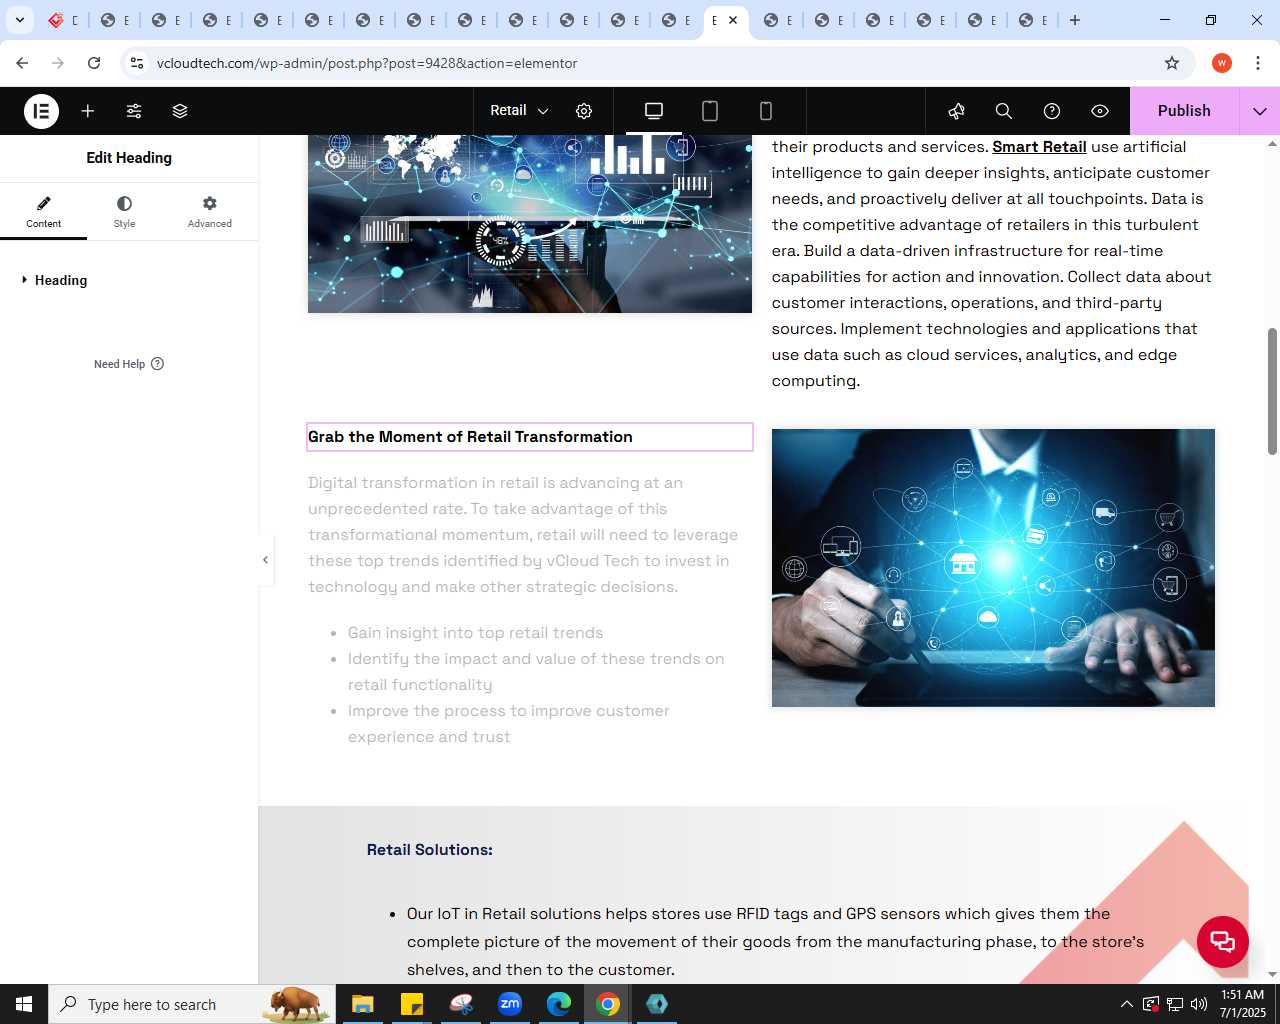Open the Need Help link
1280x1024 pixels.
click(129, 364)
